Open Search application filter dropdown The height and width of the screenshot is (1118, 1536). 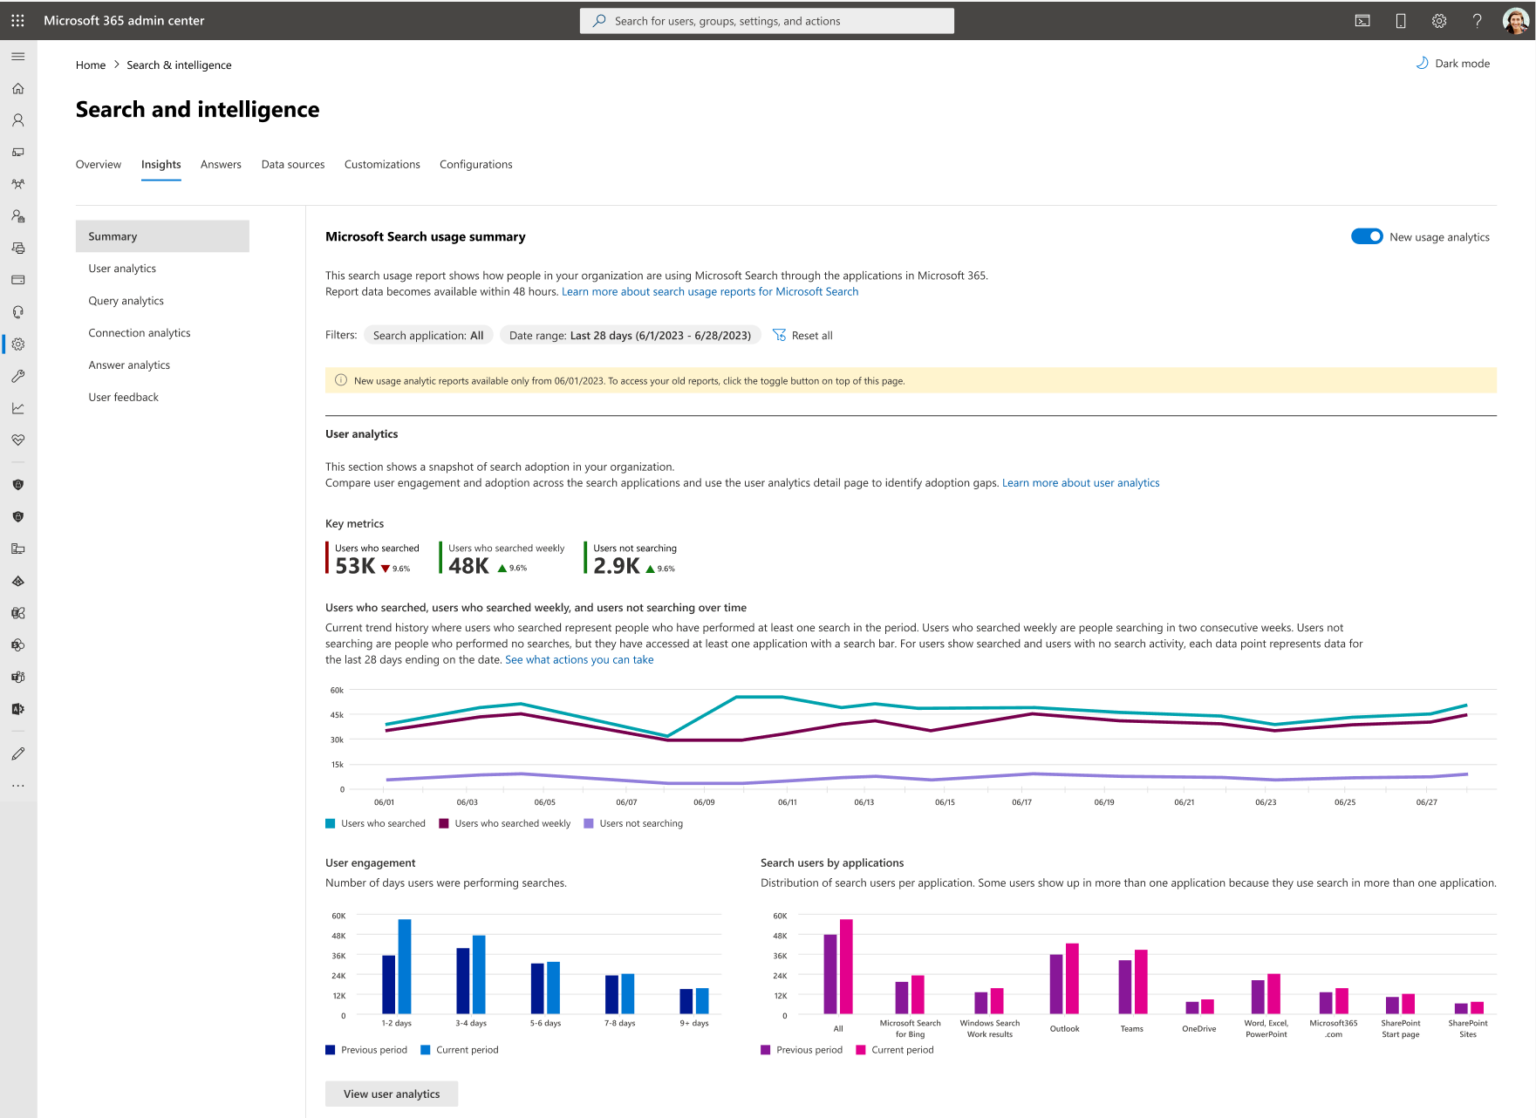(x=428, y=335)
